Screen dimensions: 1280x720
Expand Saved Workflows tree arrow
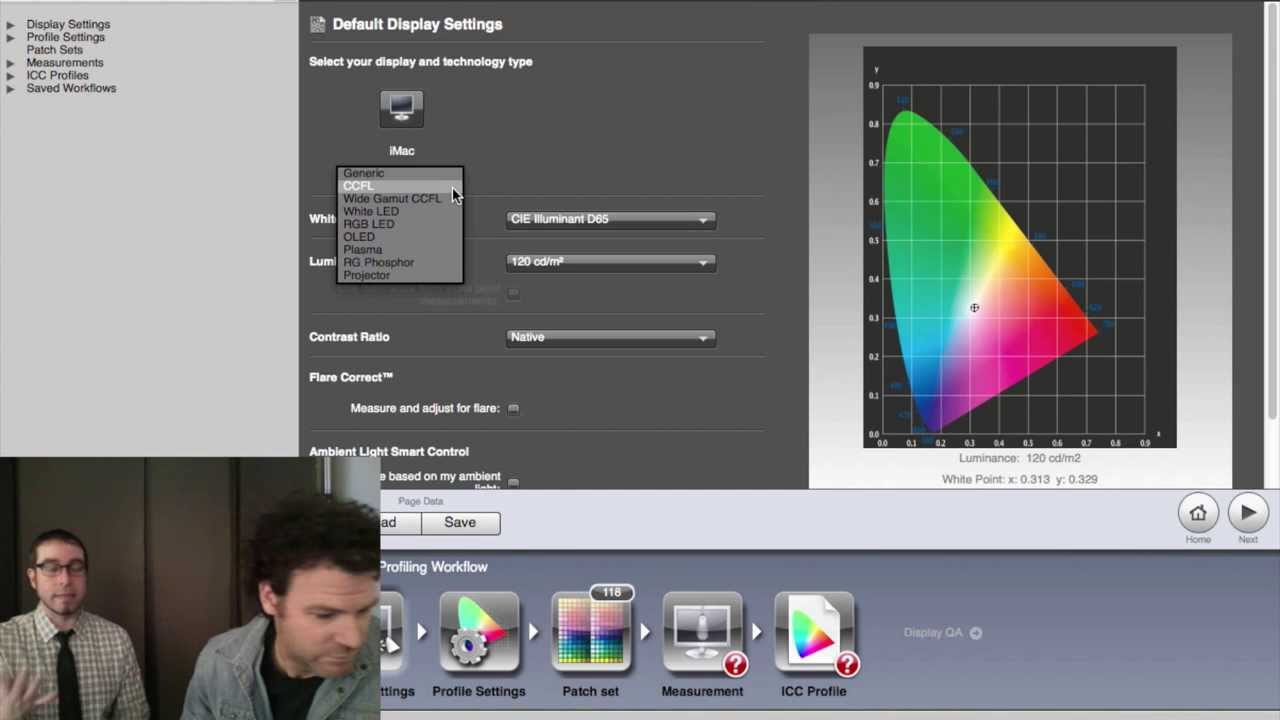click(10, 89)
